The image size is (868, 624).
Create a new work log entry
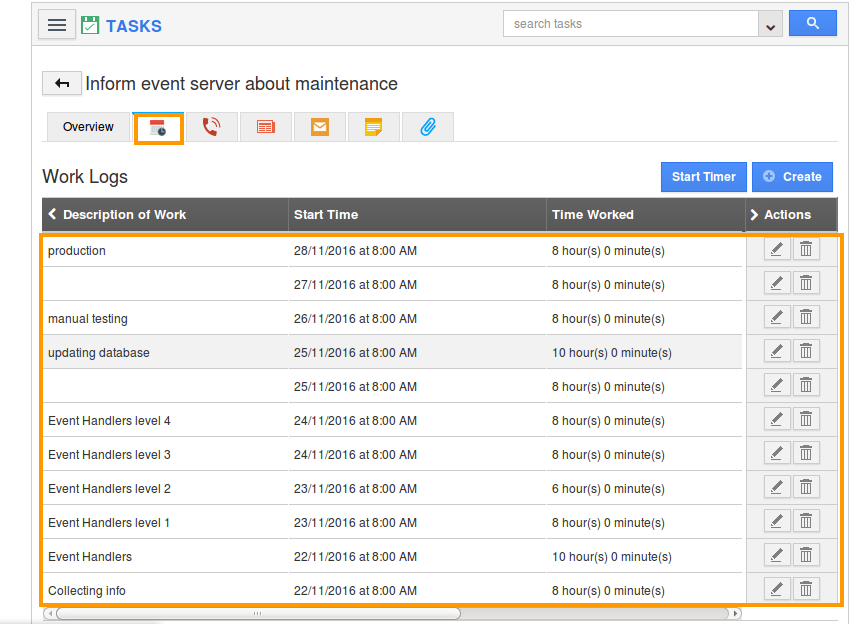(x=792, y=176)
